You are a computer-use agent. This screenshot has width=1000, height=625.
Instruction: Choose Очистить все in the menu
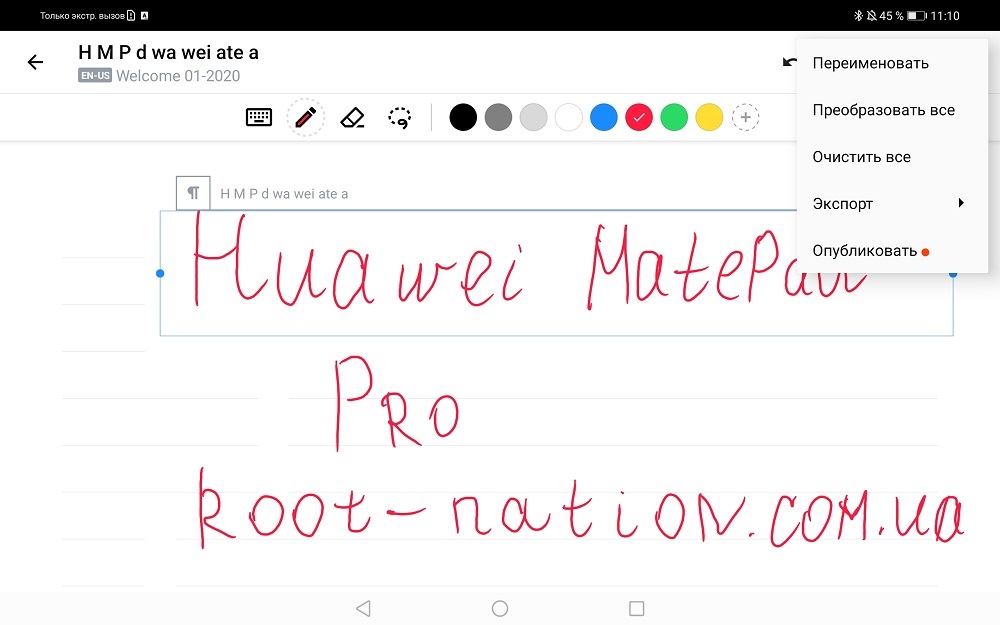click(x=892, y=157)
